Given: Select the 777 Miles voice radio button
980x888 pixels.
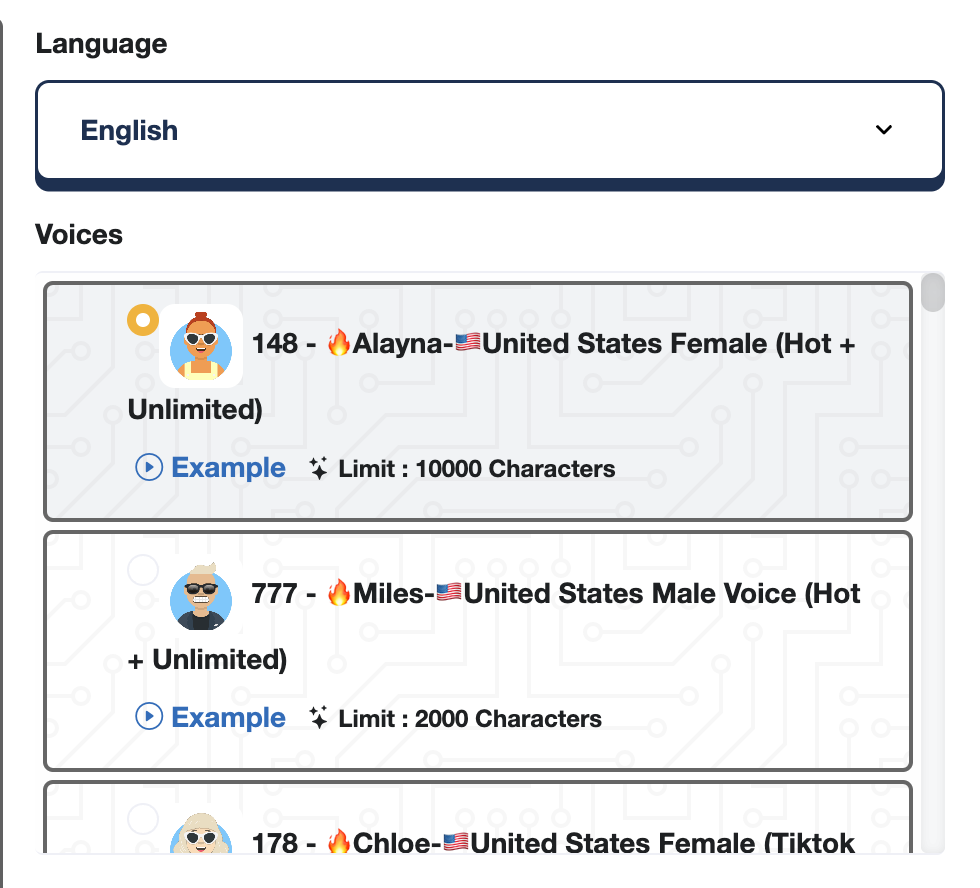Looking at the screenshot, I should [143, 571].
